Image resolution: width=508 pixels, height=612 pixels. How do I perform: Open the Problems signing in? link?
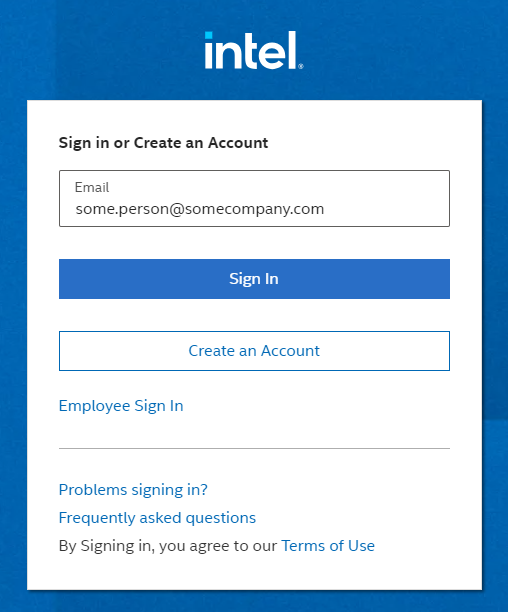tap(133, 490)
